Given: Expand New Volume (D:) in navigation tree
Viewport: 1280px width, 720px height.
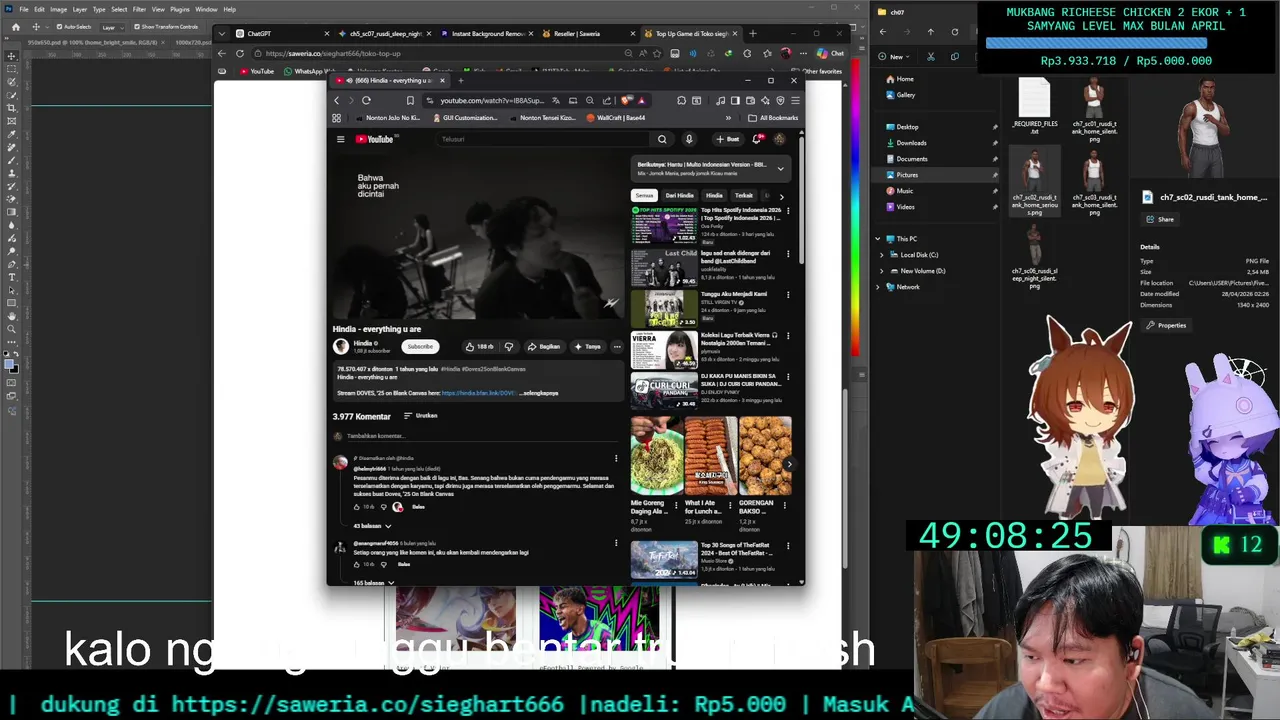Looking at the screenshot, I should point(882,271).
